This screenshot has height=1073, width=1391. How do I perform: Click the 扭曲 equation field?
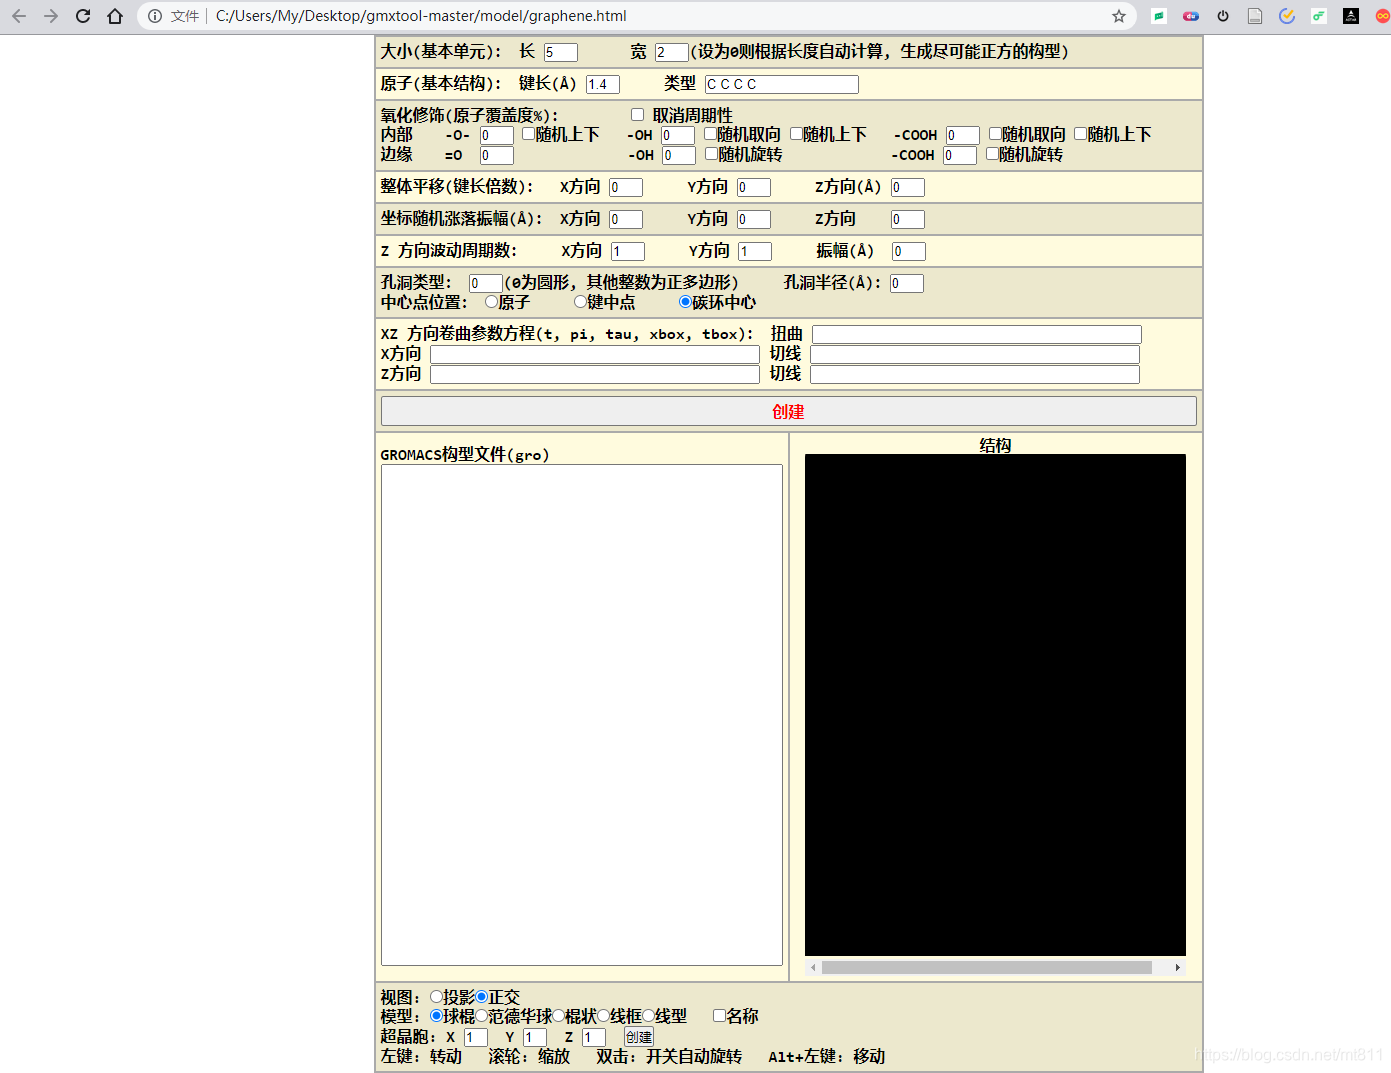(977, 334)
